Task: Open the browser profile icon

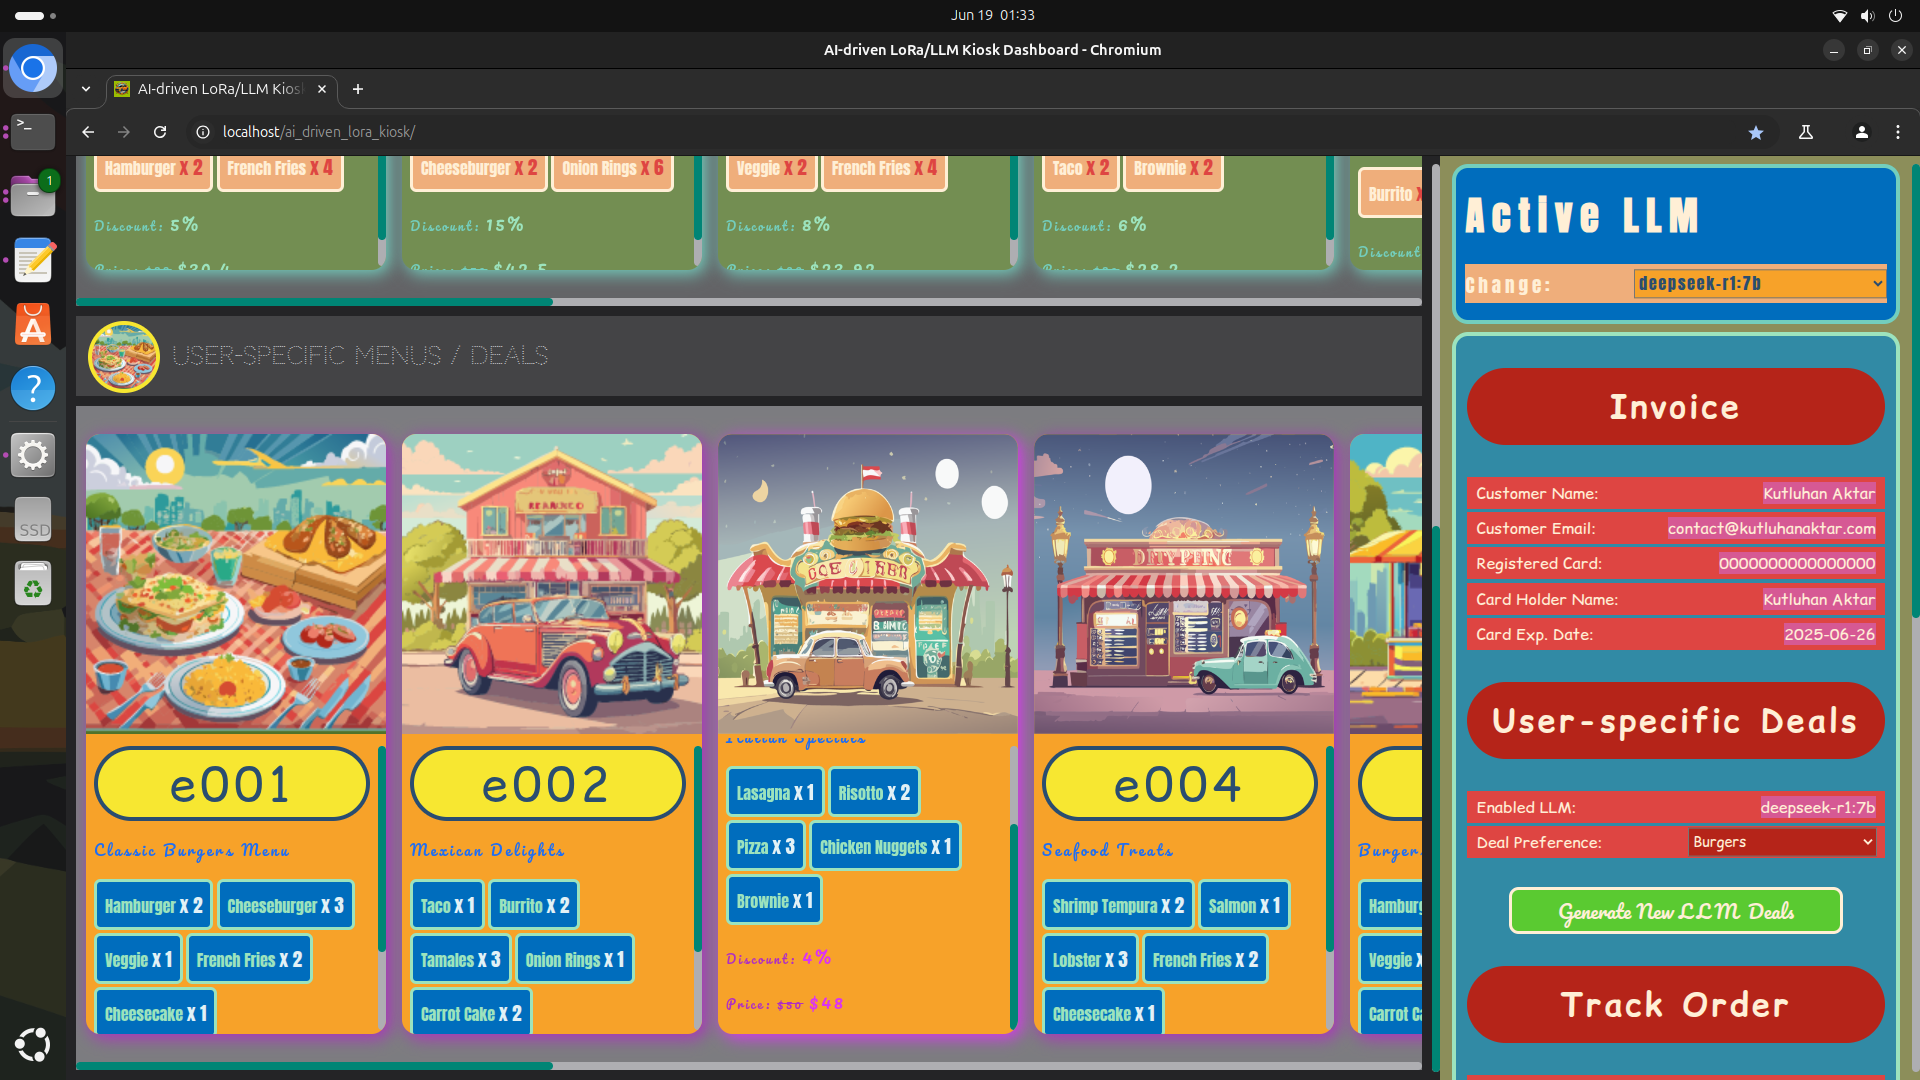Action: tap(1861, 132)
